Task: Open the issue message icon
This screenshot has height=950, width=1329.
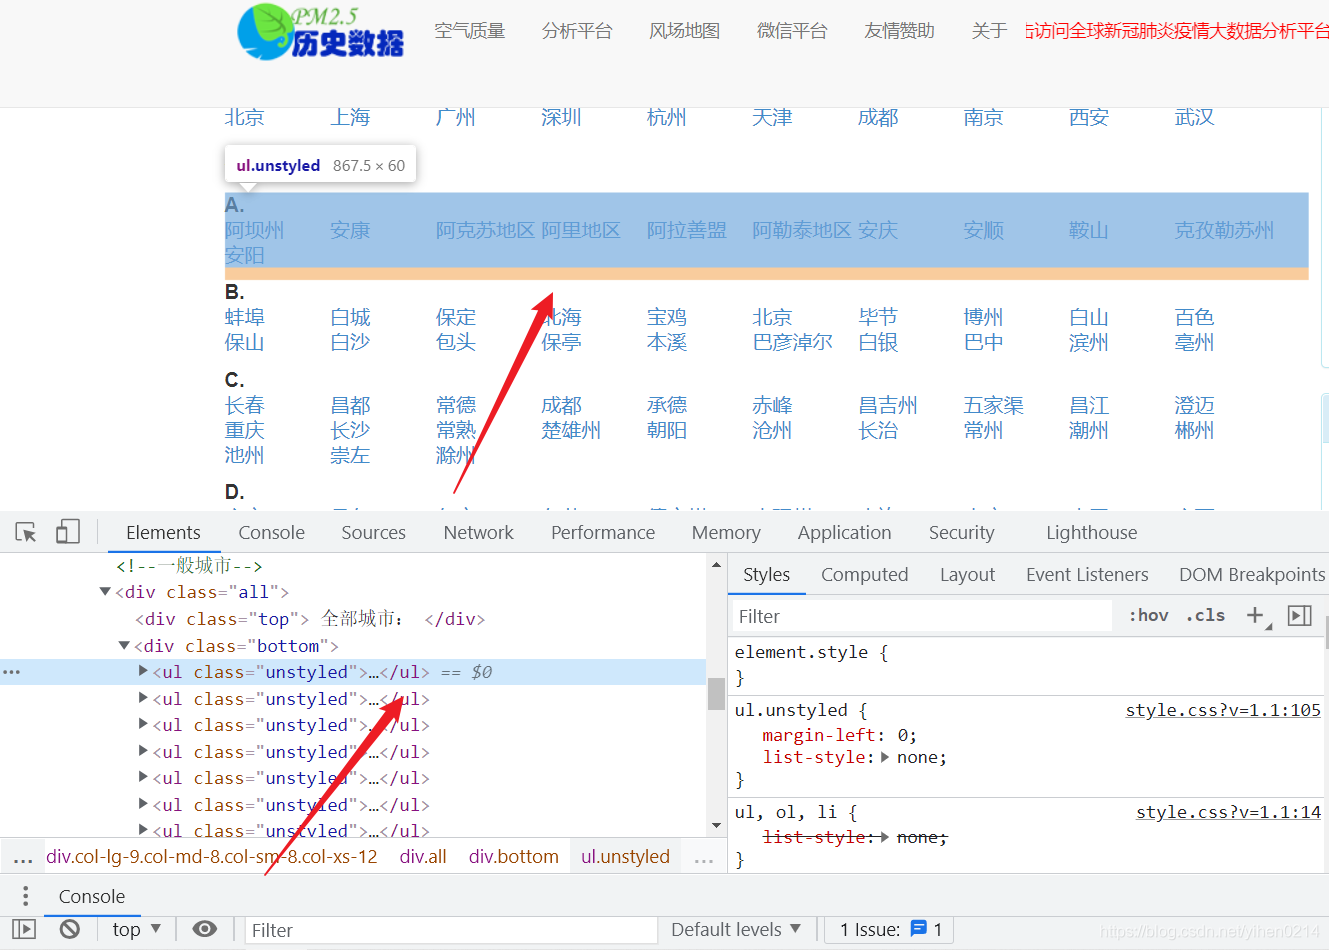Action: point(919,929)
